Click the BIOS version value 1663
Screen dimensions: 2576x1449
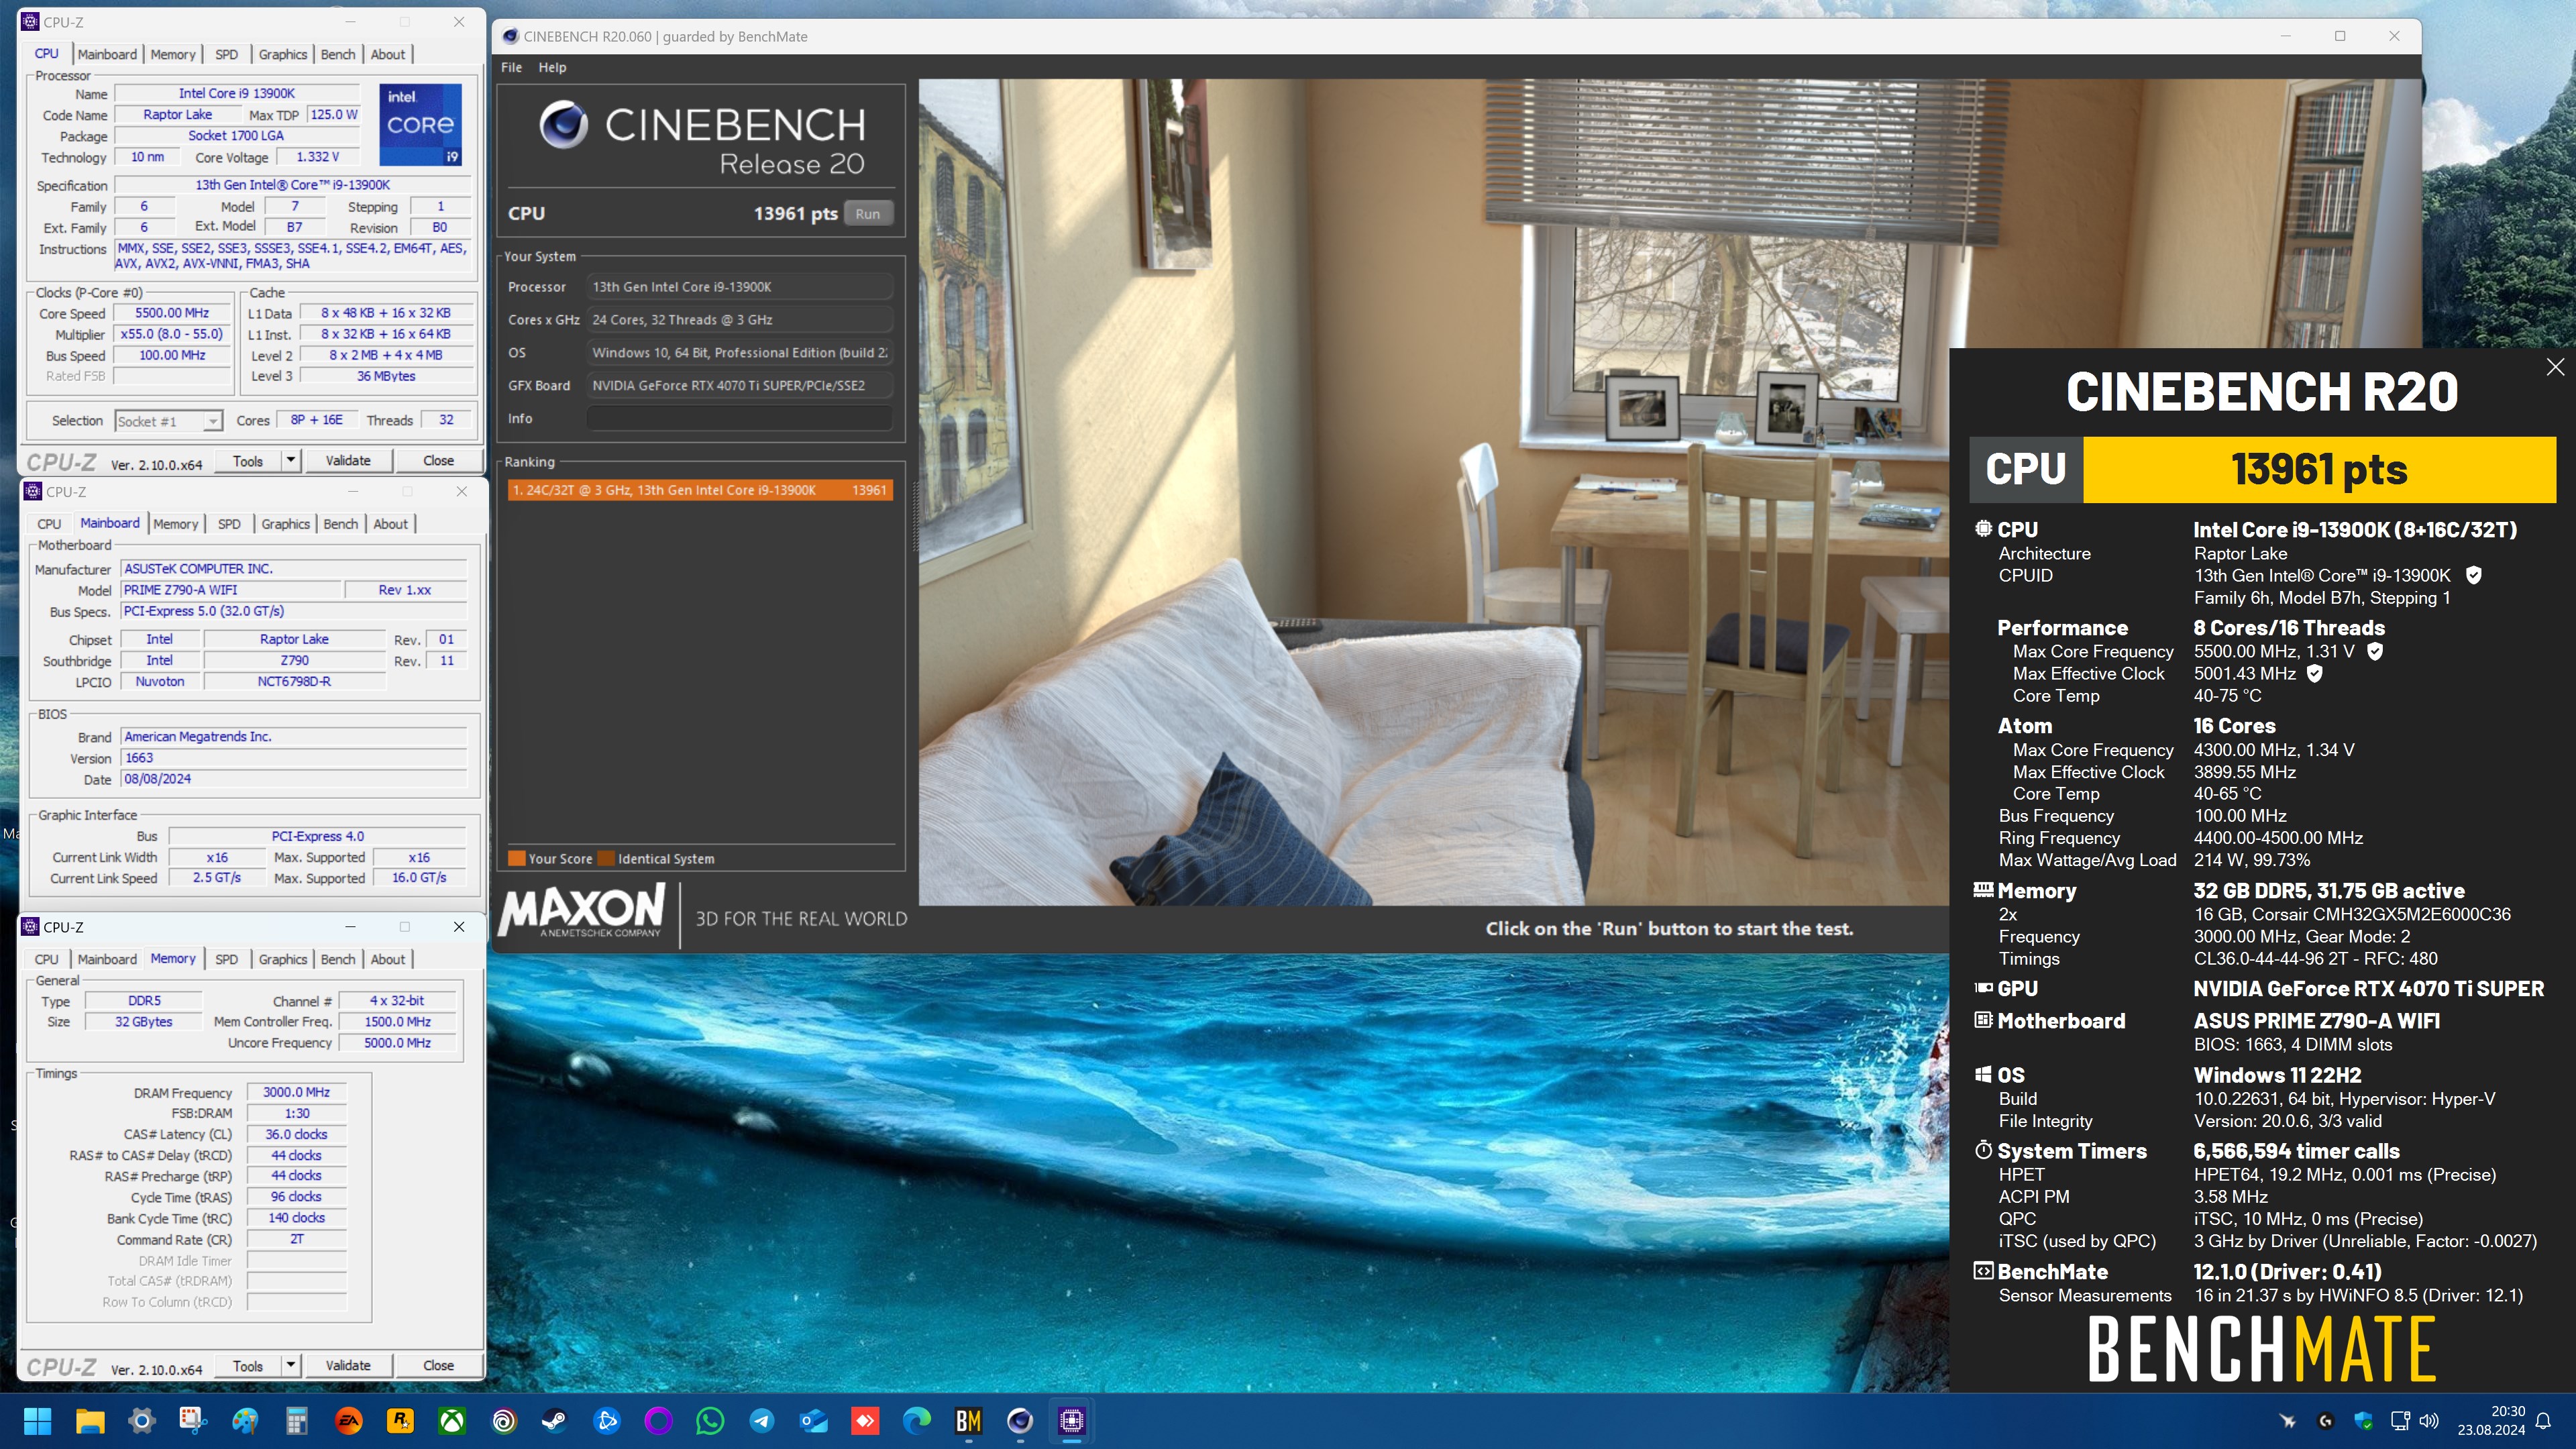point(294,758)
